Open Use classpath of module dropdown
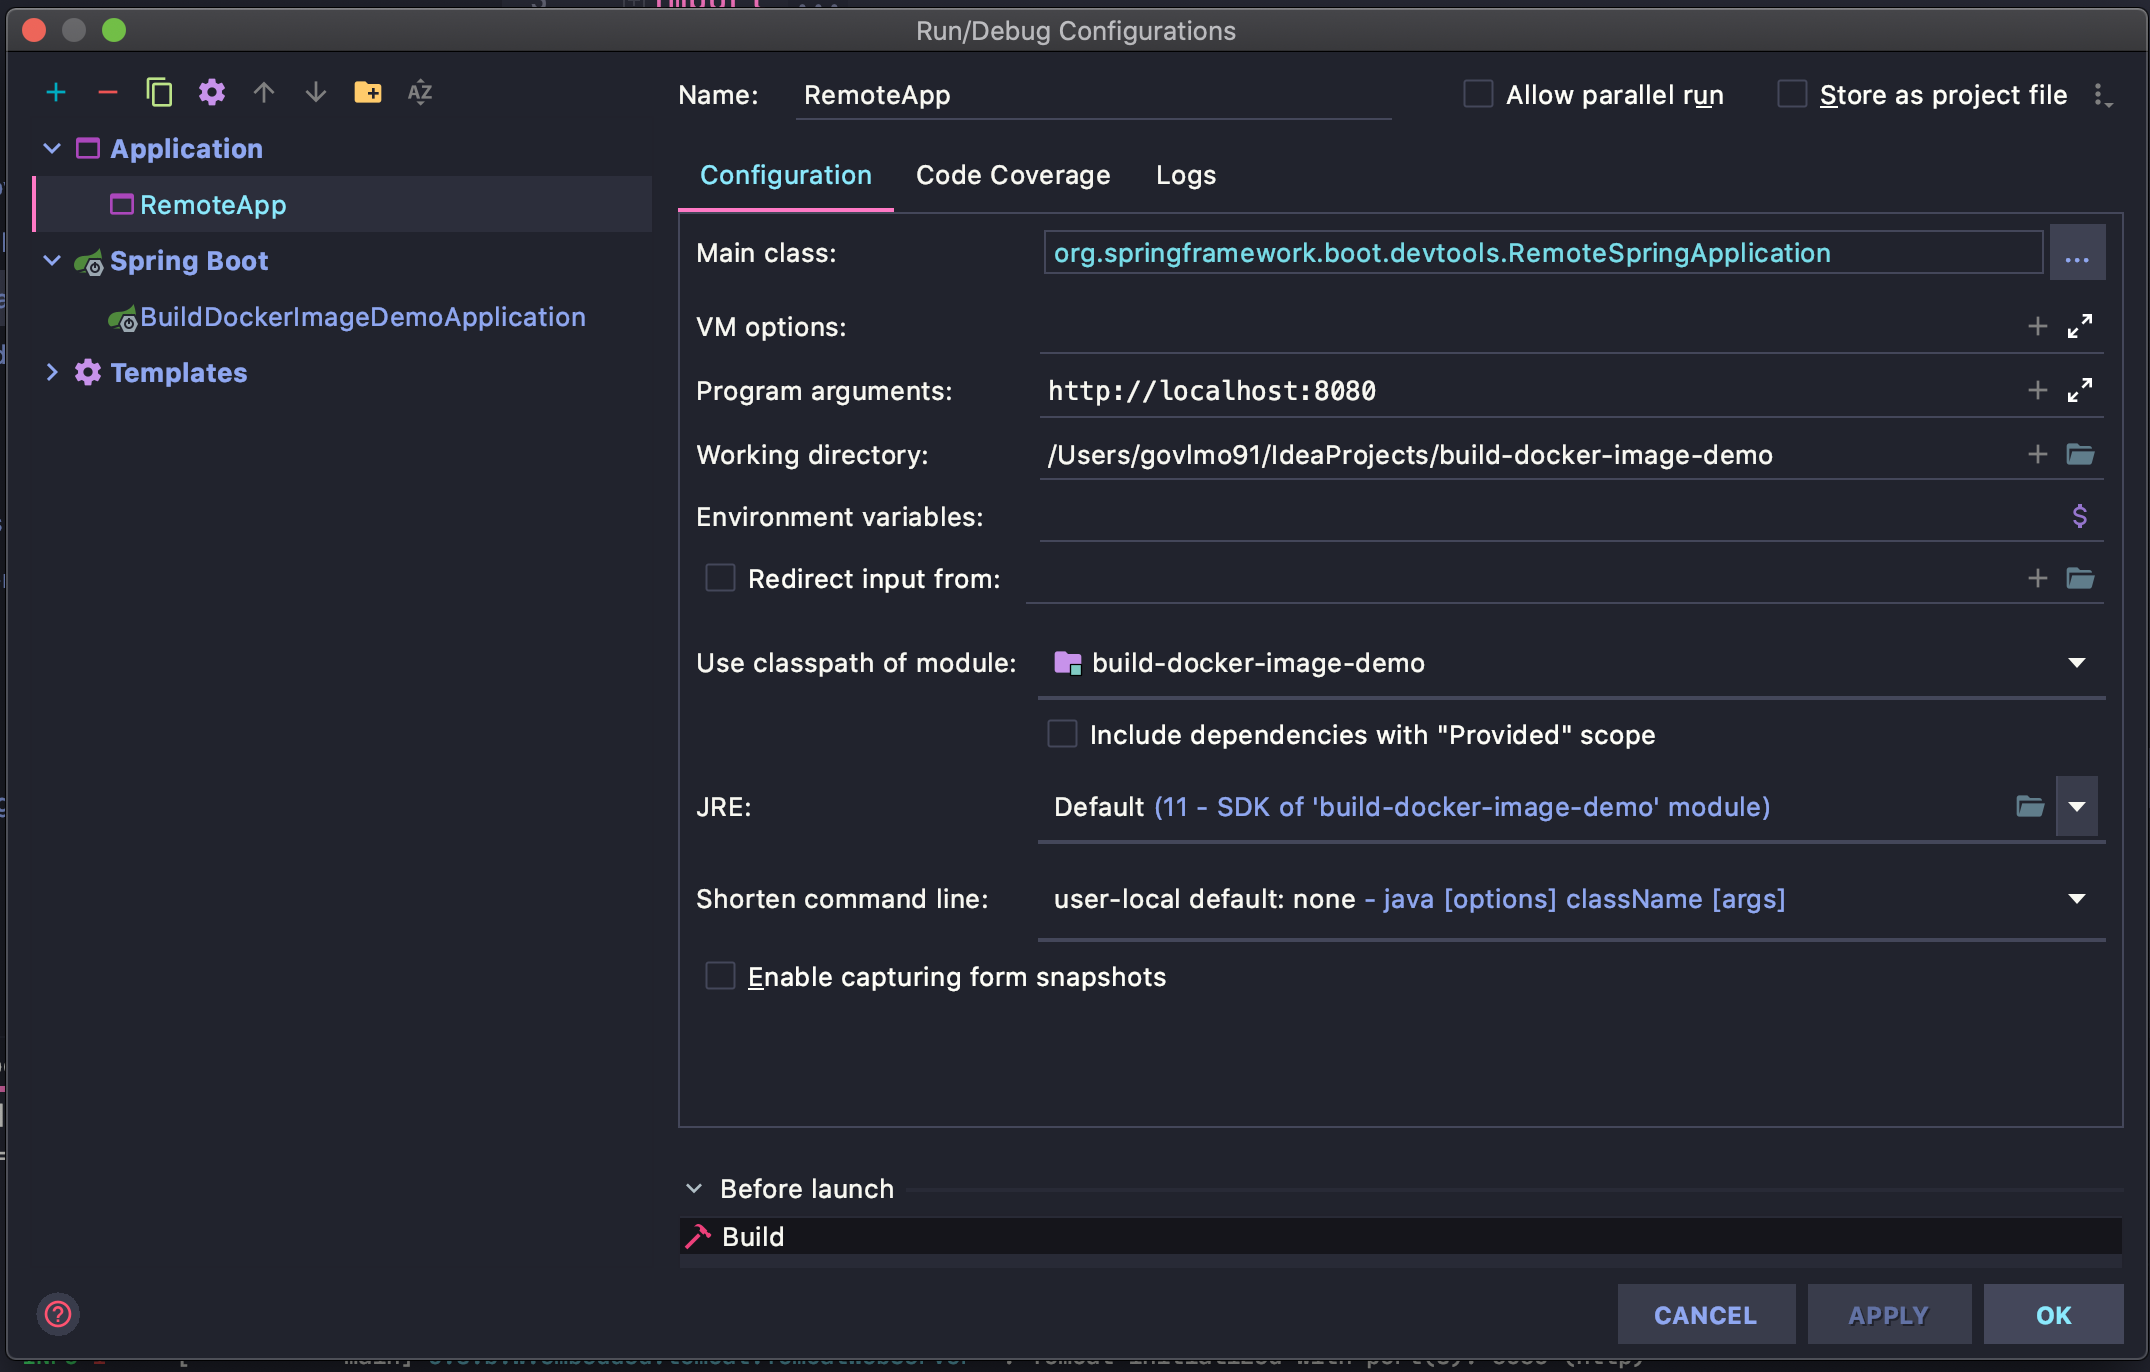The height and width of the screenshot is (1372, 2150). click(2077, 663)
